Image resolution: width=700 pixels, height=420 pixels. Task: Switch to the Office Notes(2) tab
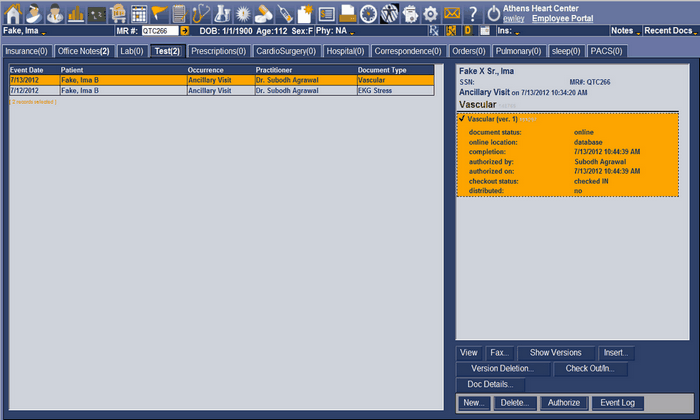tap(83, 51)
